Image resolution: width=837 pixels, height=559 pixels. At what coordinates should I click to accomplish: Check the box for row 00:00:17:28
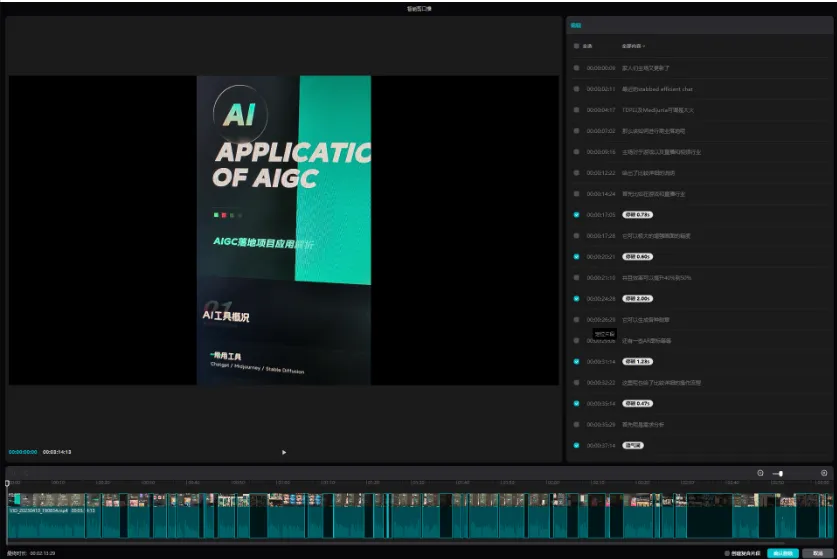[x=576, y=235]
